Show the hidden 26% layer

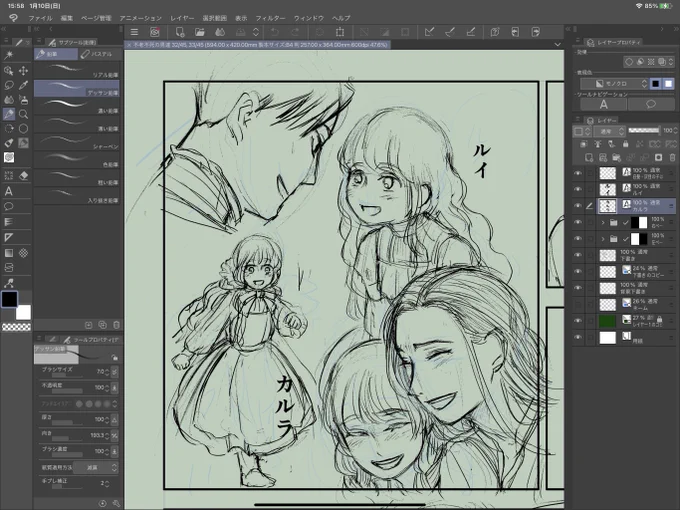[x=578, y=304]
